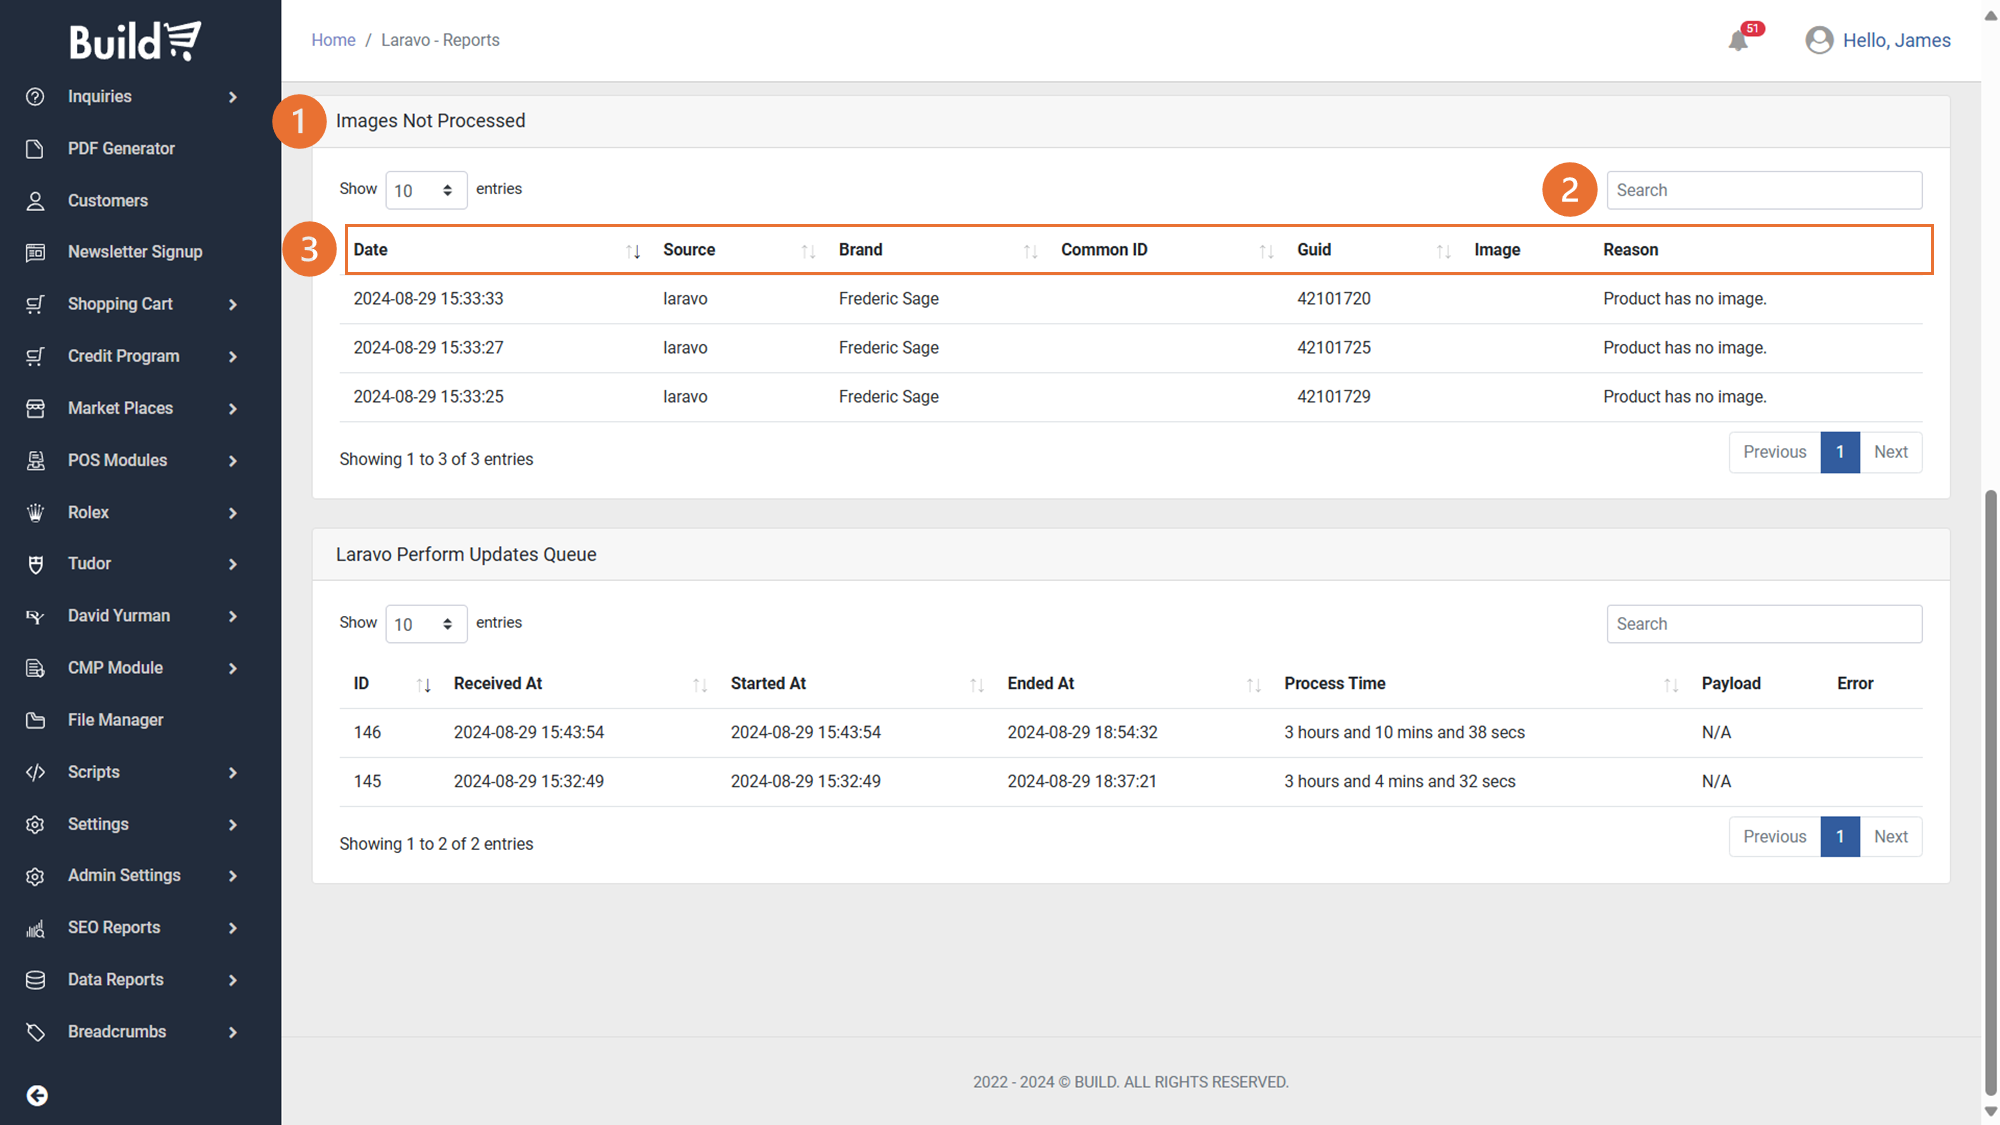Click the collapse sidebar arrow icon

[x=37, y=1095]
